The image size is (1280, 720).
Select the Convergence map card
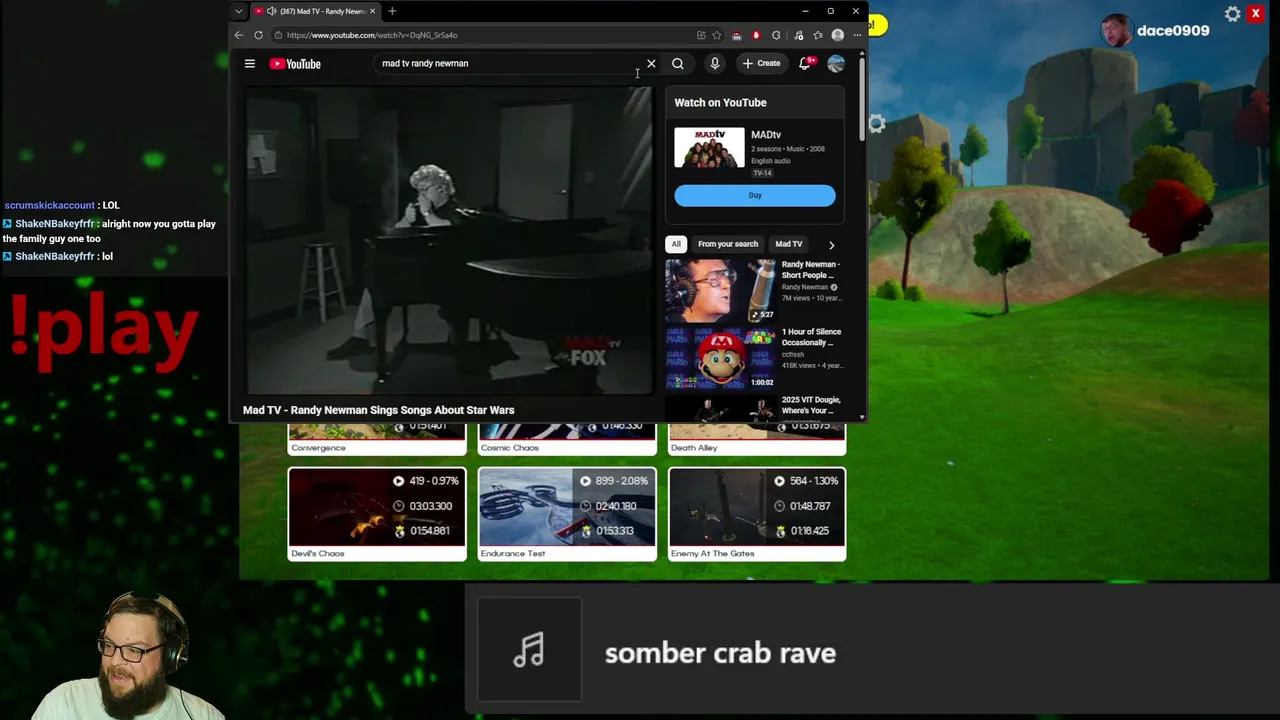pyautogui.click(x=377, y=438)
